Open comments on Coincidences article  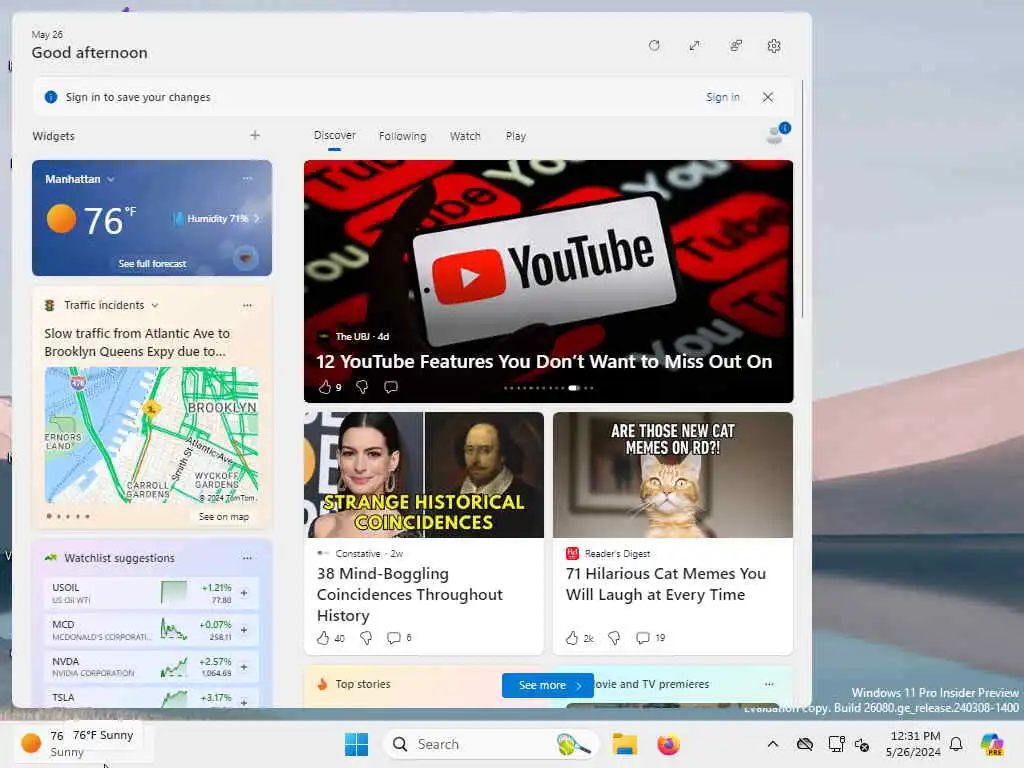point(394,638)
